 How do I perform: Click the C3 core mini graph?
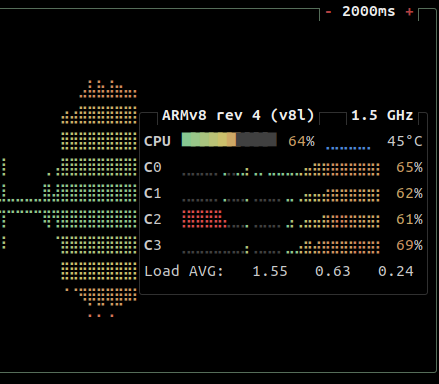pos(281,247)
